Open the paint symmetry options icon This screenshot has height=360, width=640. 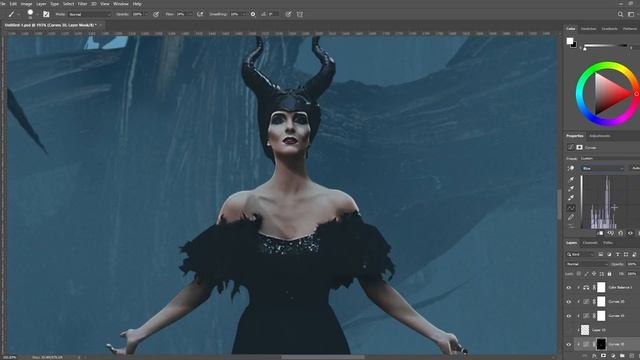pos(300,14)
